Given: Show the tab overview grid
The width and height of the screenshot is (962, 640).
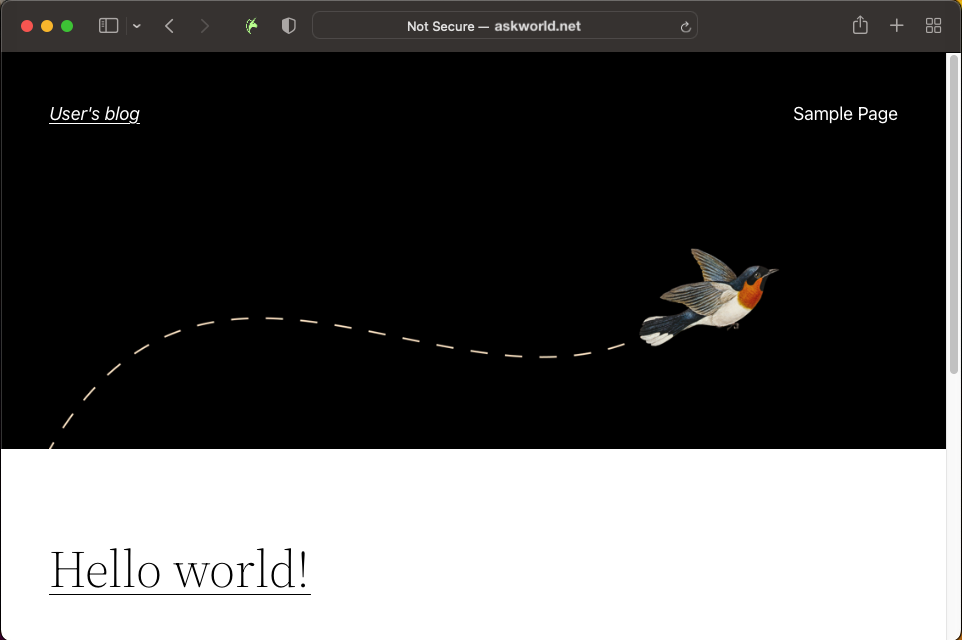Looking at the screenshot, I should [x=933, y=26].
